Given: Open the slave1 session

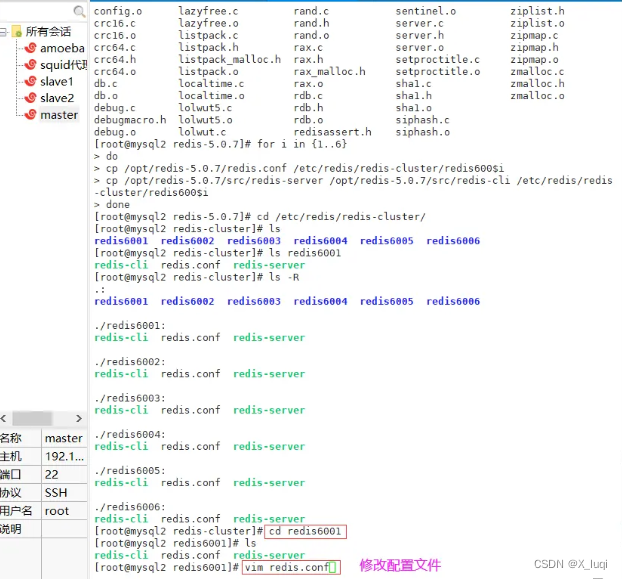Looking at the screenshot, I should point(57,82).
